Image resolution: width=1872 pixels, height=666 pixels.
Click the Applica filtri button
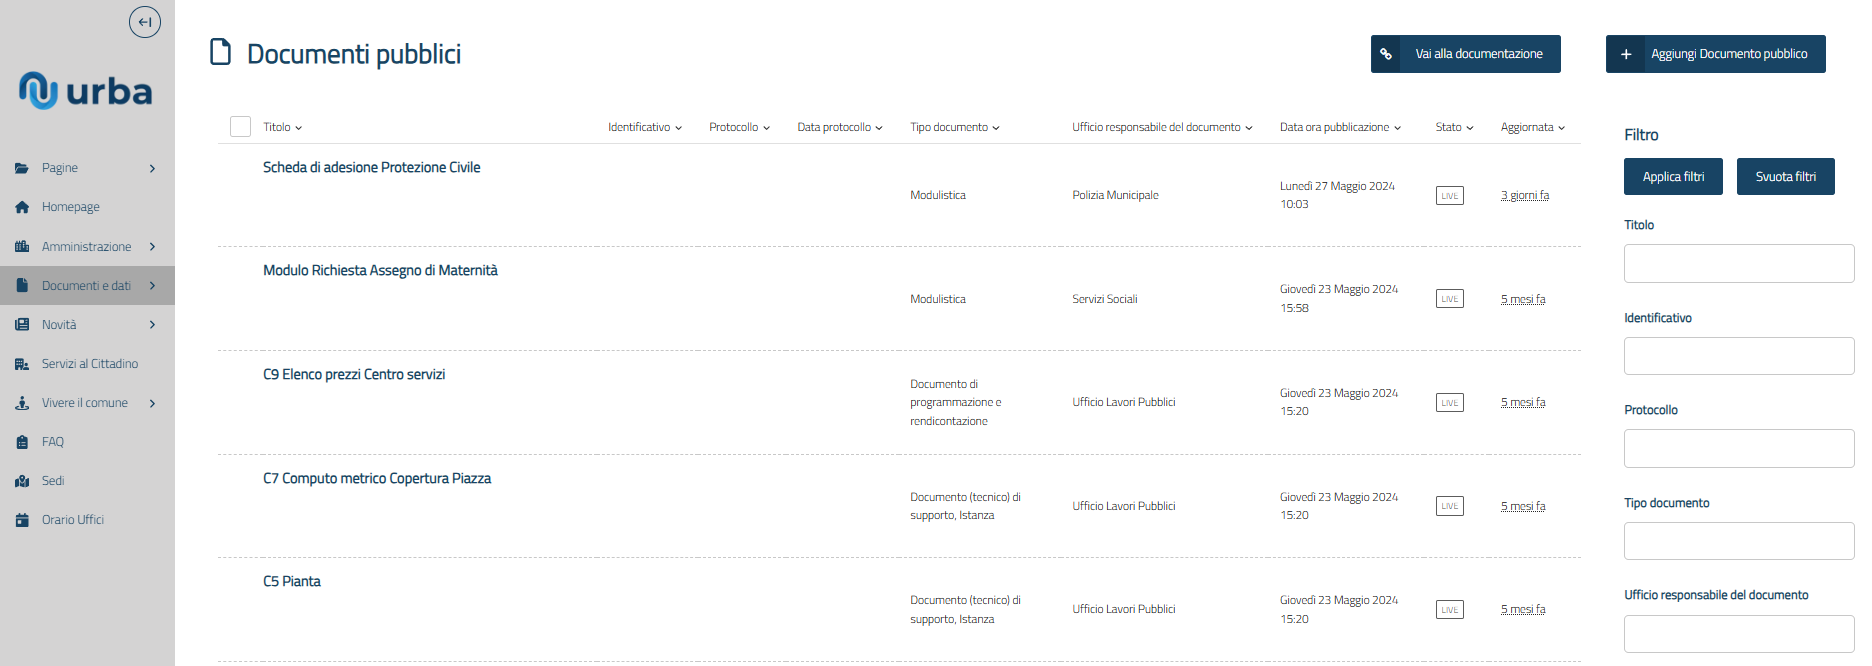click(1673, 177)
